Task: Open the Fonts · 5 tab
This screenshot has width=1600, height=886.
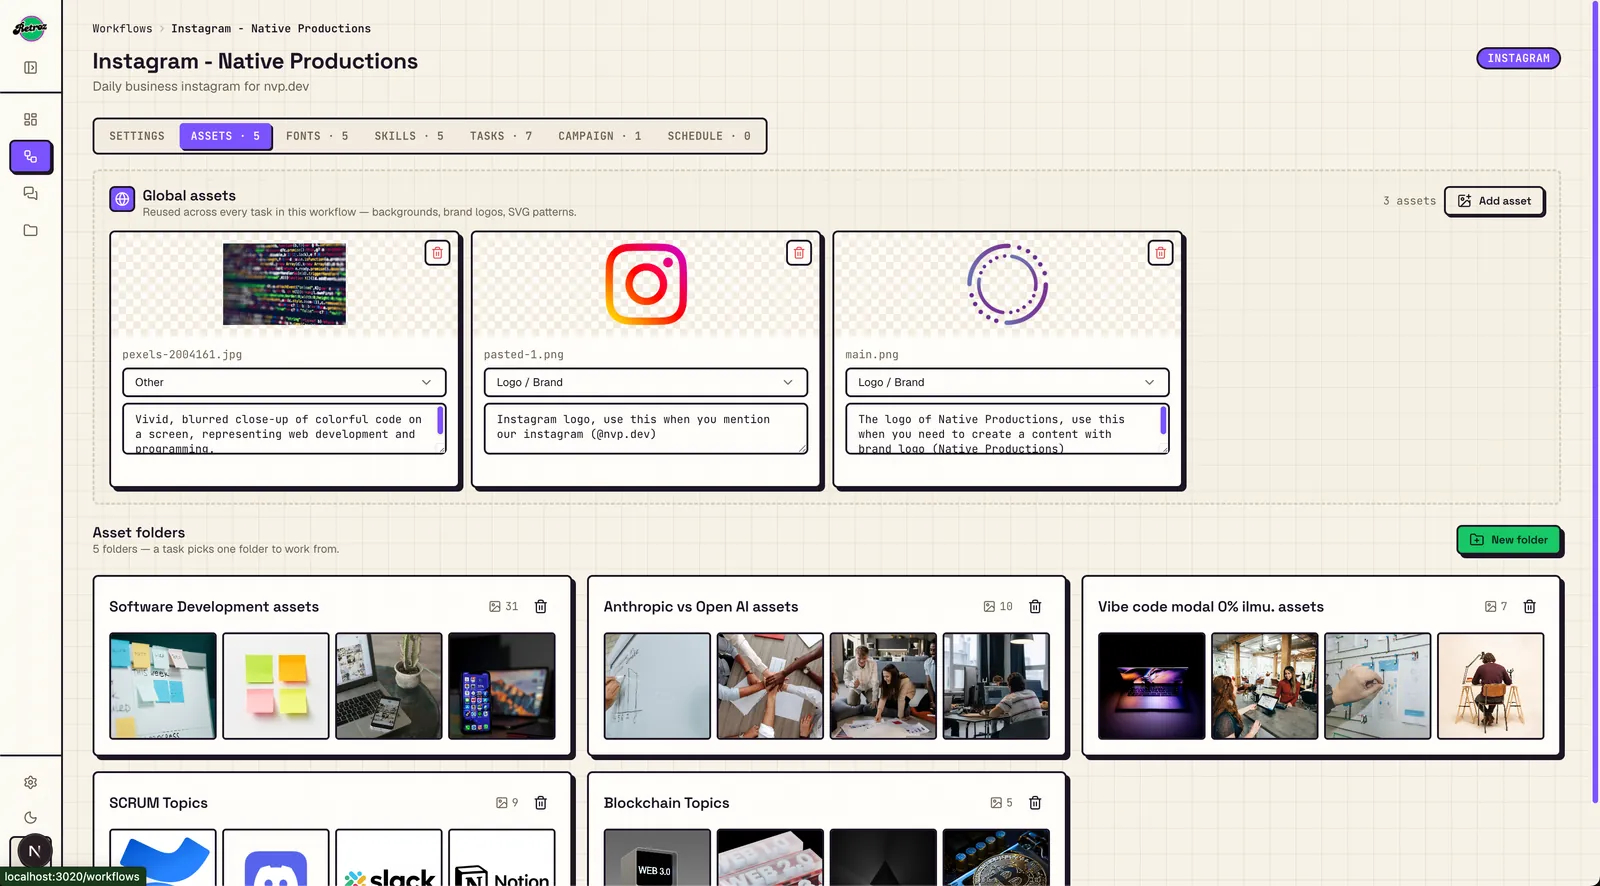Action: click(x=317, y=136)
